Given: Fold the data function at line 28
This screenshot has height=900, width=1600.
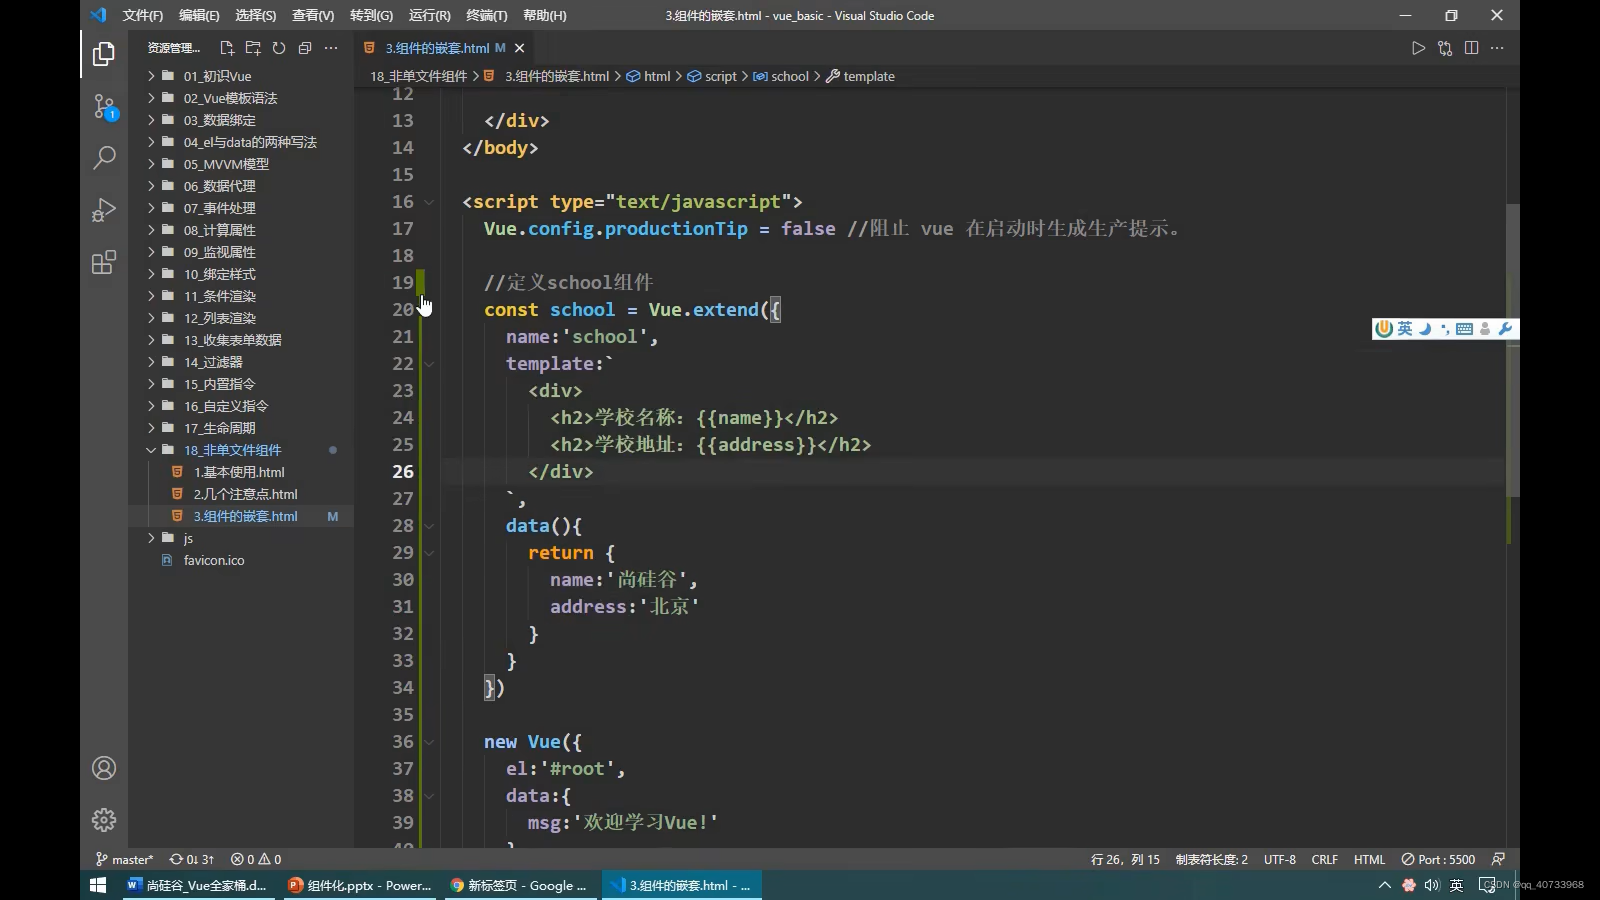Looking at the screenshot, I should tap(429, 526).
